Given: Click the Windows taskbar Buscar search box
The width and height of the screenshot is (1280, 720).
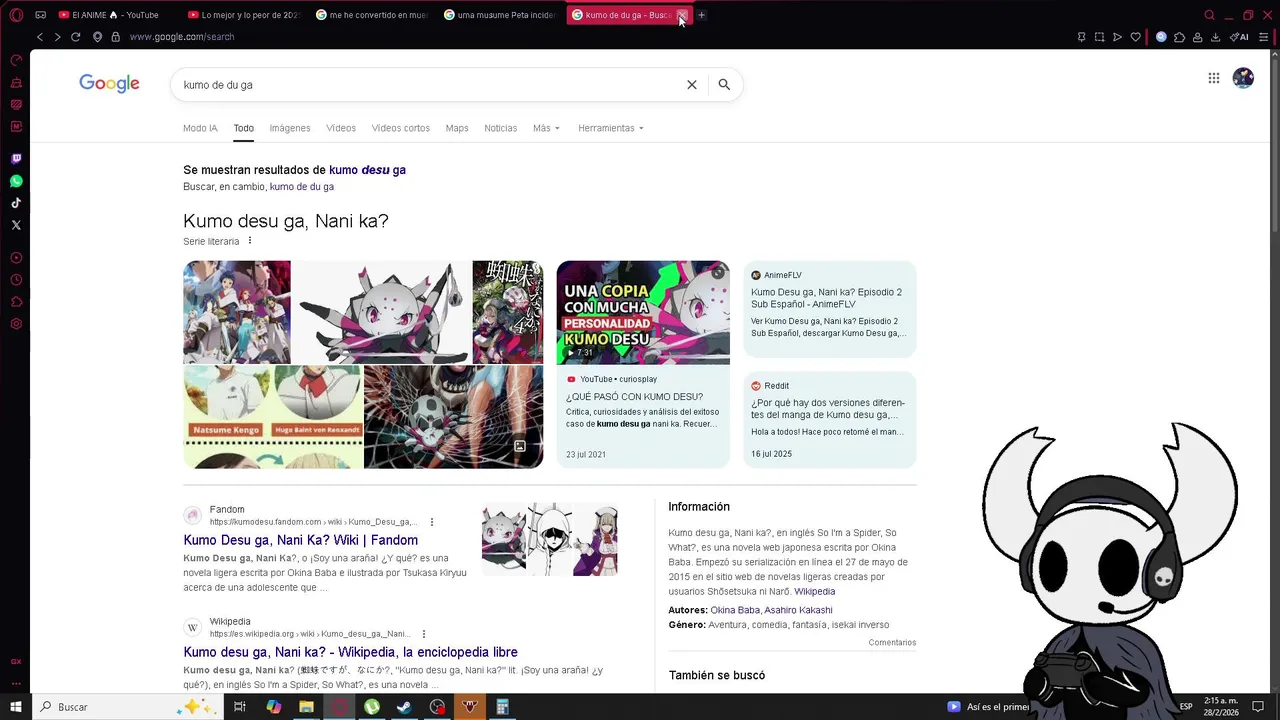Looking at the screenshot, I should tap(127, 707).
